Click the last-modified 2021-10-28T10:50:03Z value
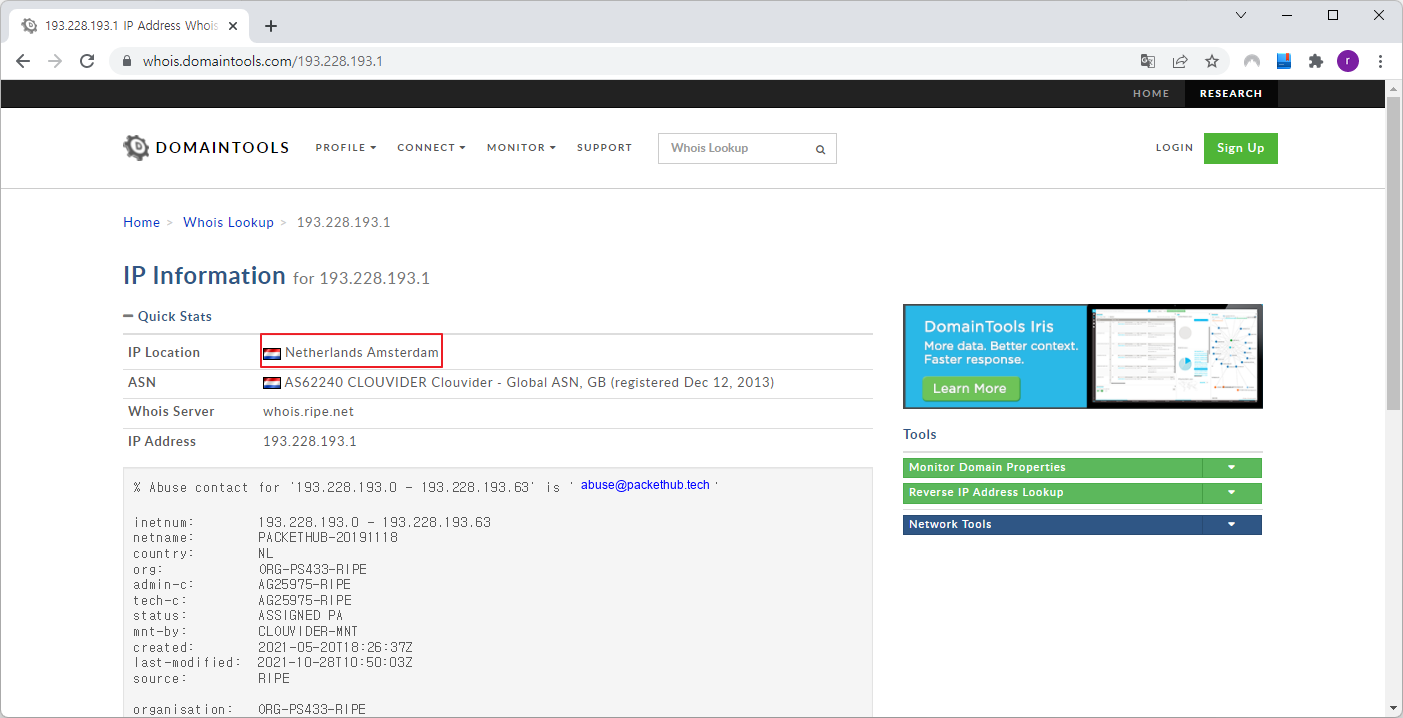1403x718 pixels. (x=335, y=663)
